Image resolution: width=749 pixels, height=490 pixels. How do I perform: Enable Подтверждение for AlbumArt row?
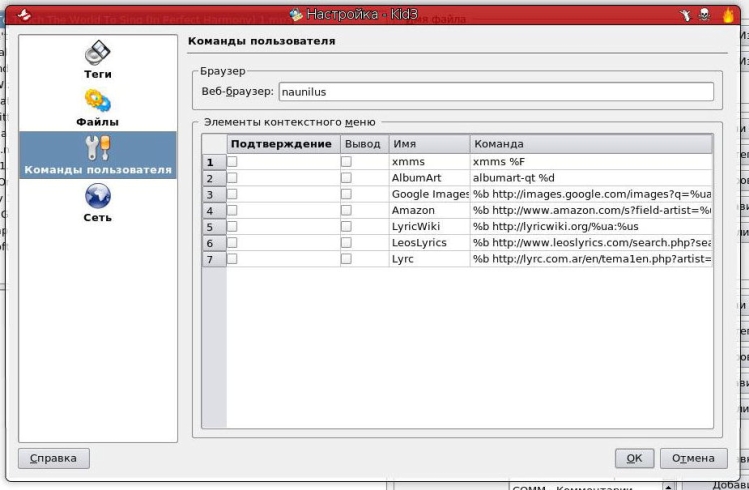[232, 178]
